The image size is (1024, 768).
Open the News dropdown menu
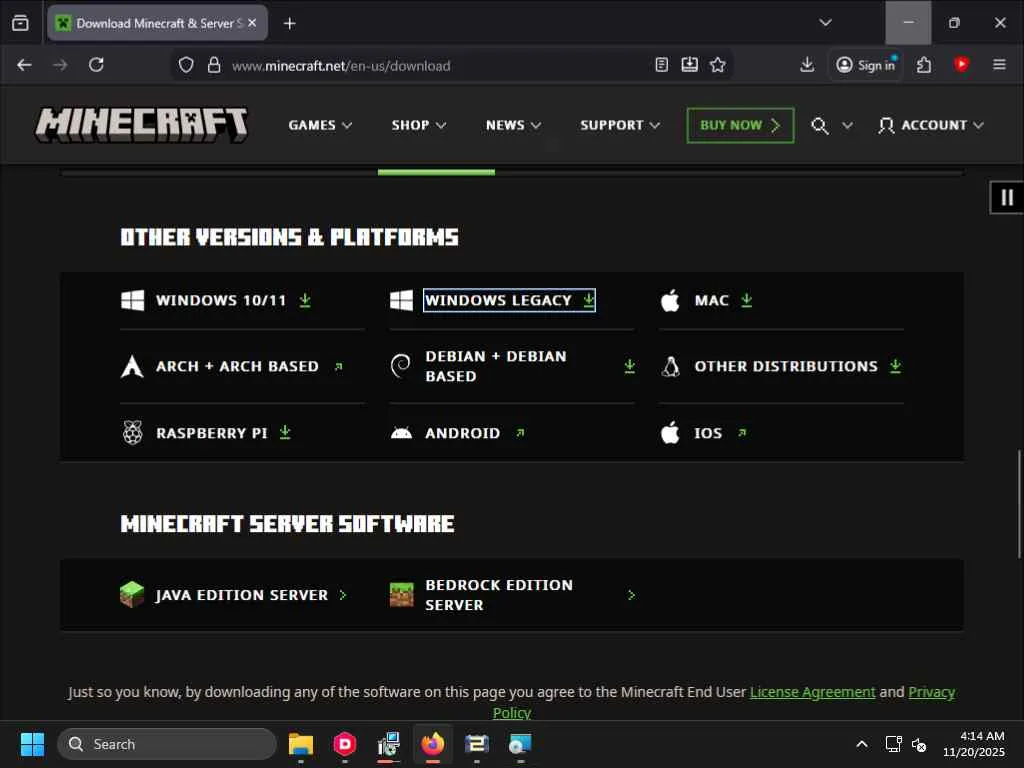click(513, 125)
